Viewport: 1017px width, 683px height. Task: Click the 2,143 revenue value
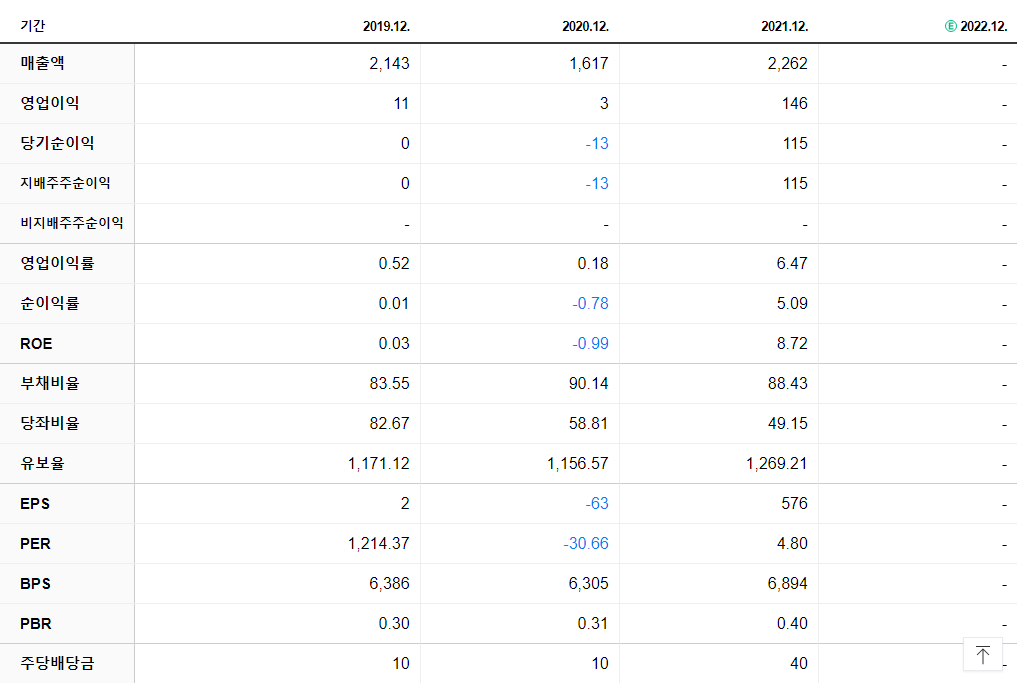pos(389,64)
